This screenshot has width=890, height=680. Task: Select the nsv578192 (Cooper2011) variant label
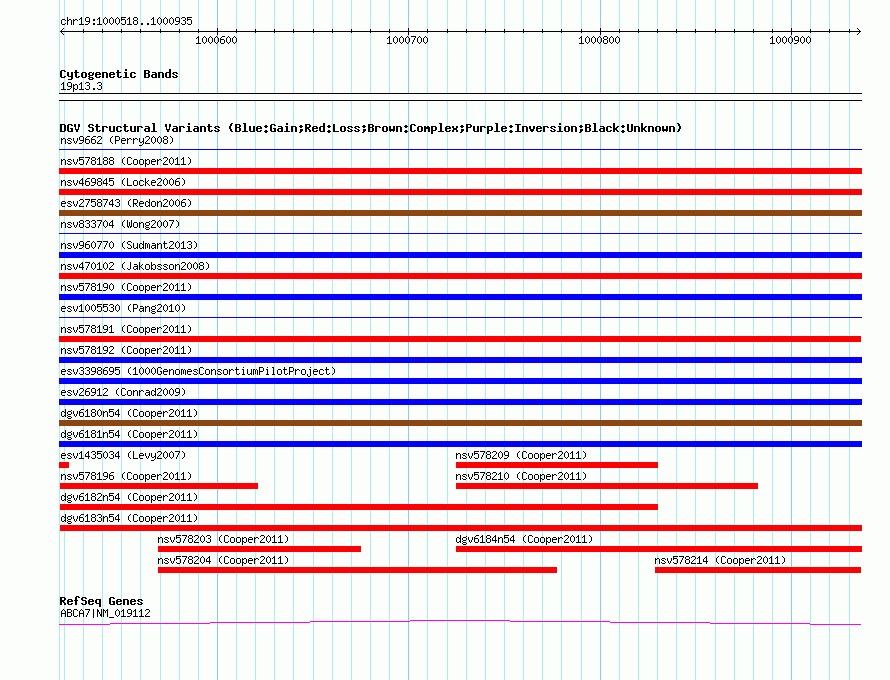tap(126, 350)
